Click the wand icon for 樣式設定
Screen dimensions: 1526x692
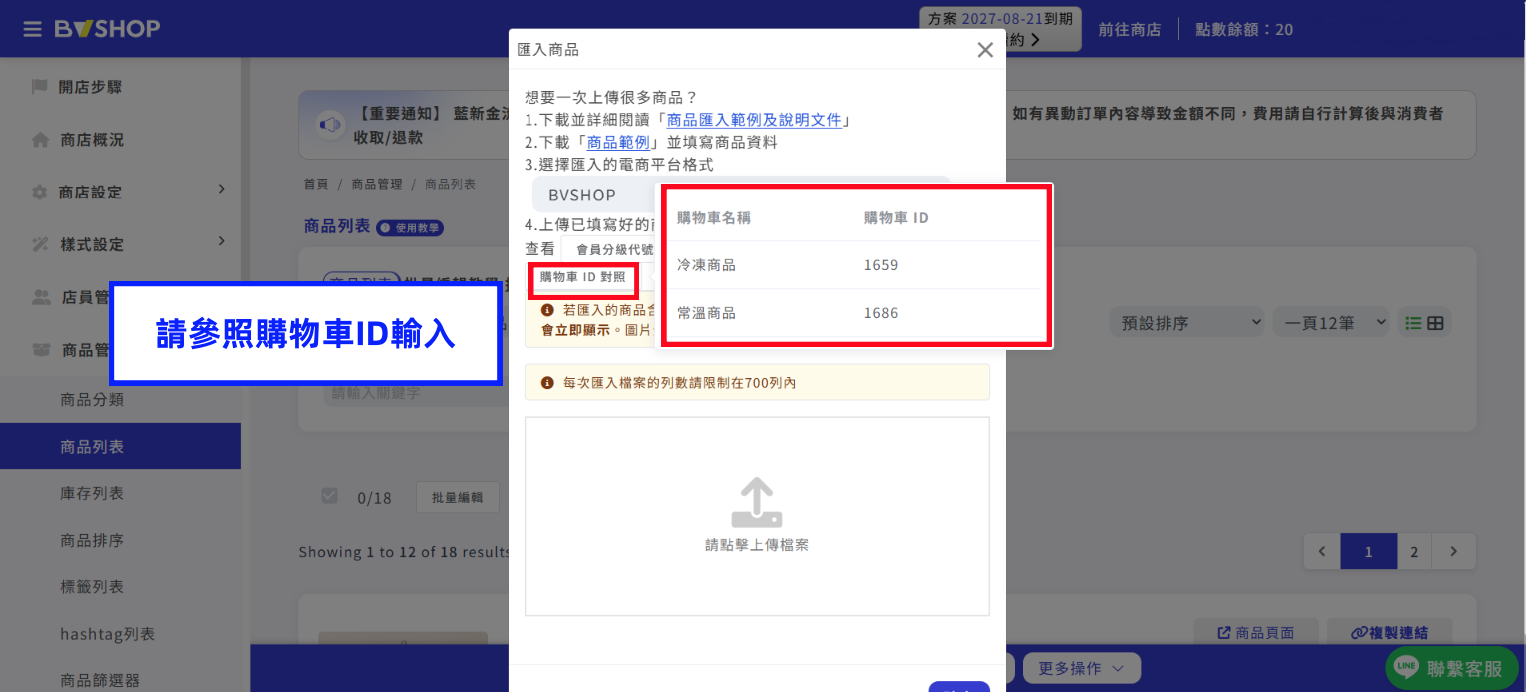[40, 244]
